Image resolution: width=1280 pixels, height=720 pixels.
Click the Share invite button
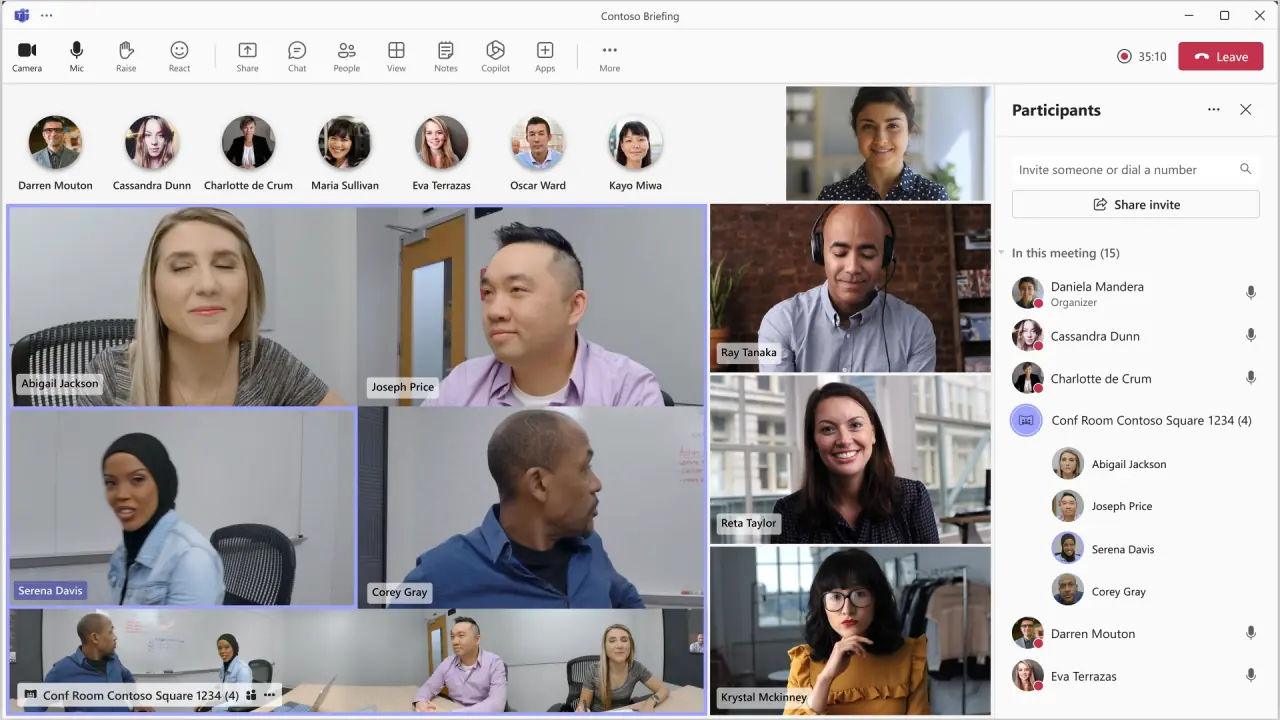[x=1135, y=204]
